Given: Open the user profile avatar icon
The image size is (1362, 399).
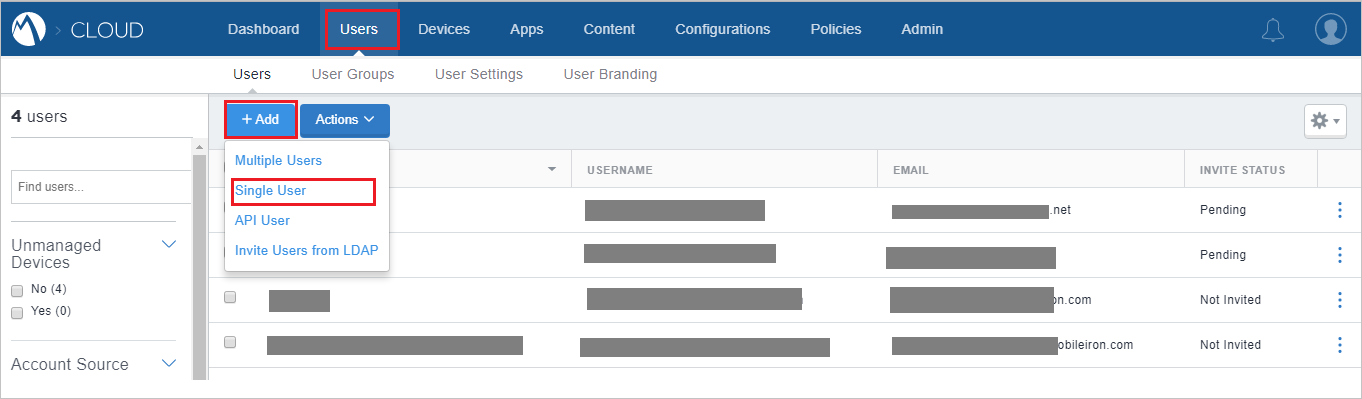Looking at the screenshot, I should tap(1330, 30).
